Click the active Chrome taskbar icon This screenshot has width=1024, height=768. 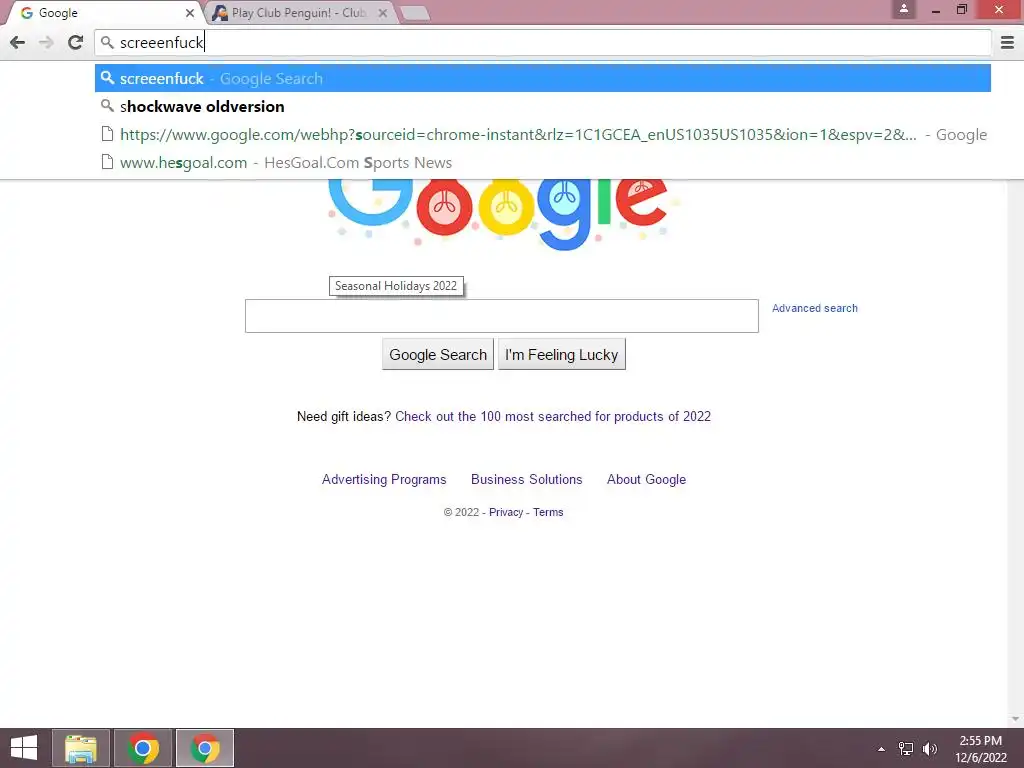[x=204, y=748]
